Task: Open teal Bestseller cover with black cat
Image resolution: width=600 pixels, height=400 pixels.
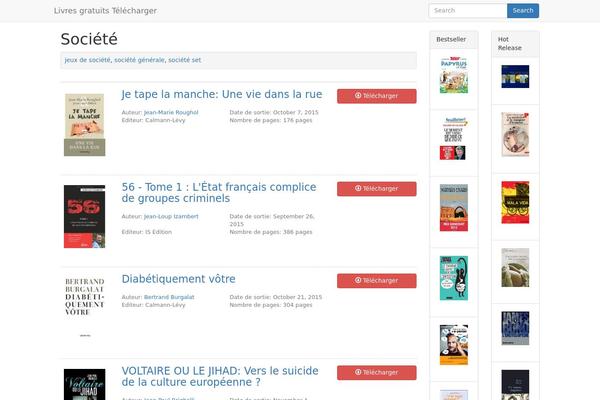Action: click(x=454, y=278)
